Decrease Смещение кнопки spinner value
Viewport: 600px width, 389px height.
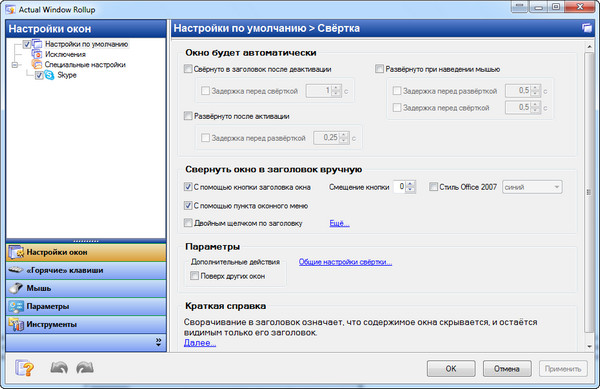[x=410, y=190]
